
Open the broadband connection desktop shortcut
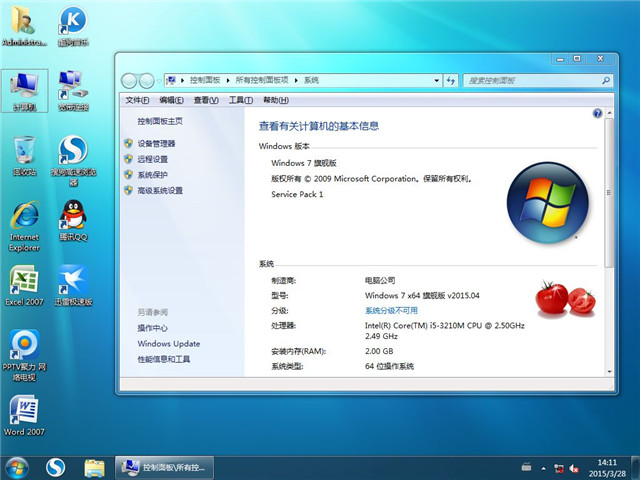[73, 91]
